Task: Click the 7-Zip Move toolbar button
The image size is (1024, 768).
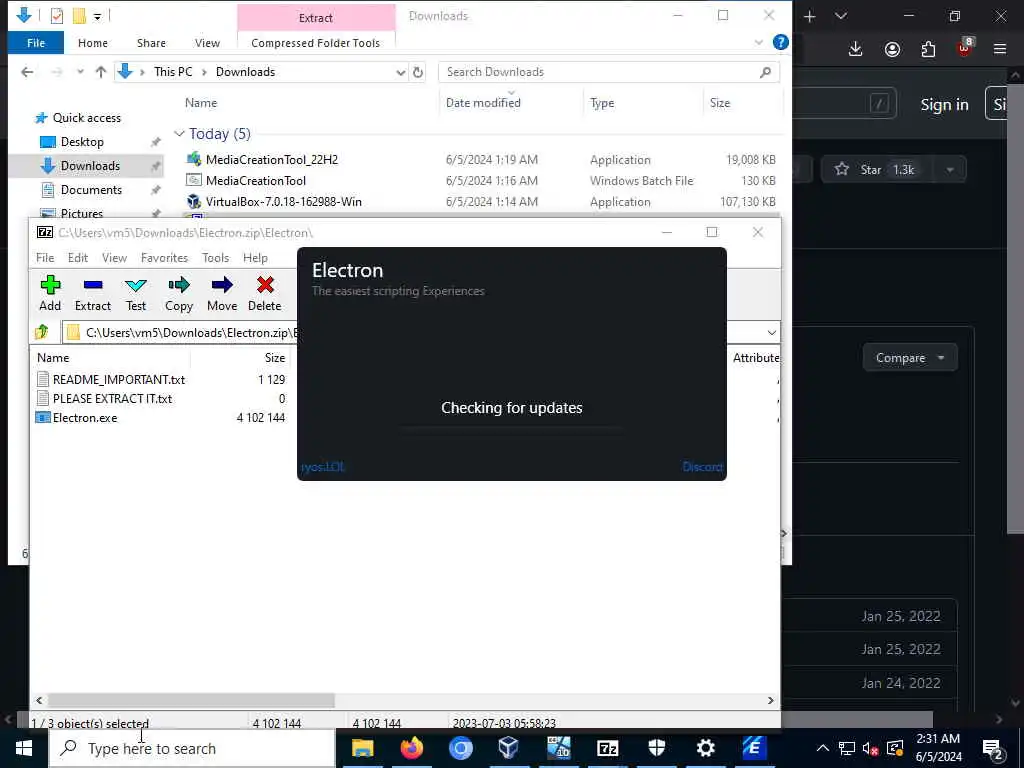Action: [222, 293]
